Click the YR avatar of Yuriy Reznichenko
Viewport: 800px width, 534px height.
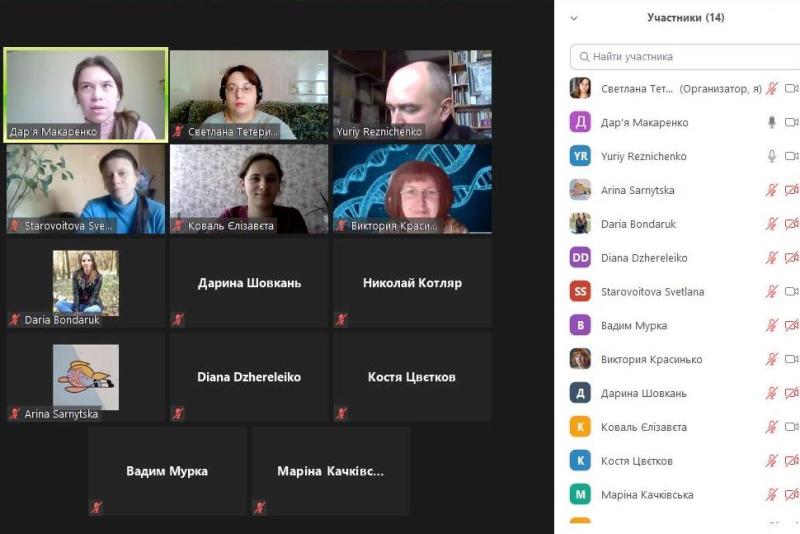(580, 156)
